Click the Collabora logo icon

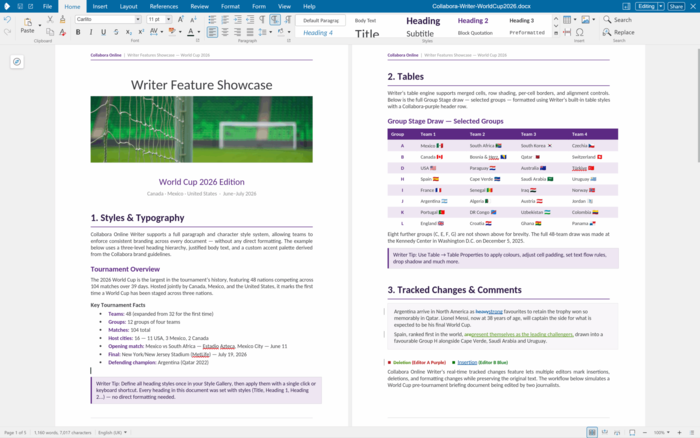pyautogui.click(x=7, y=6)
